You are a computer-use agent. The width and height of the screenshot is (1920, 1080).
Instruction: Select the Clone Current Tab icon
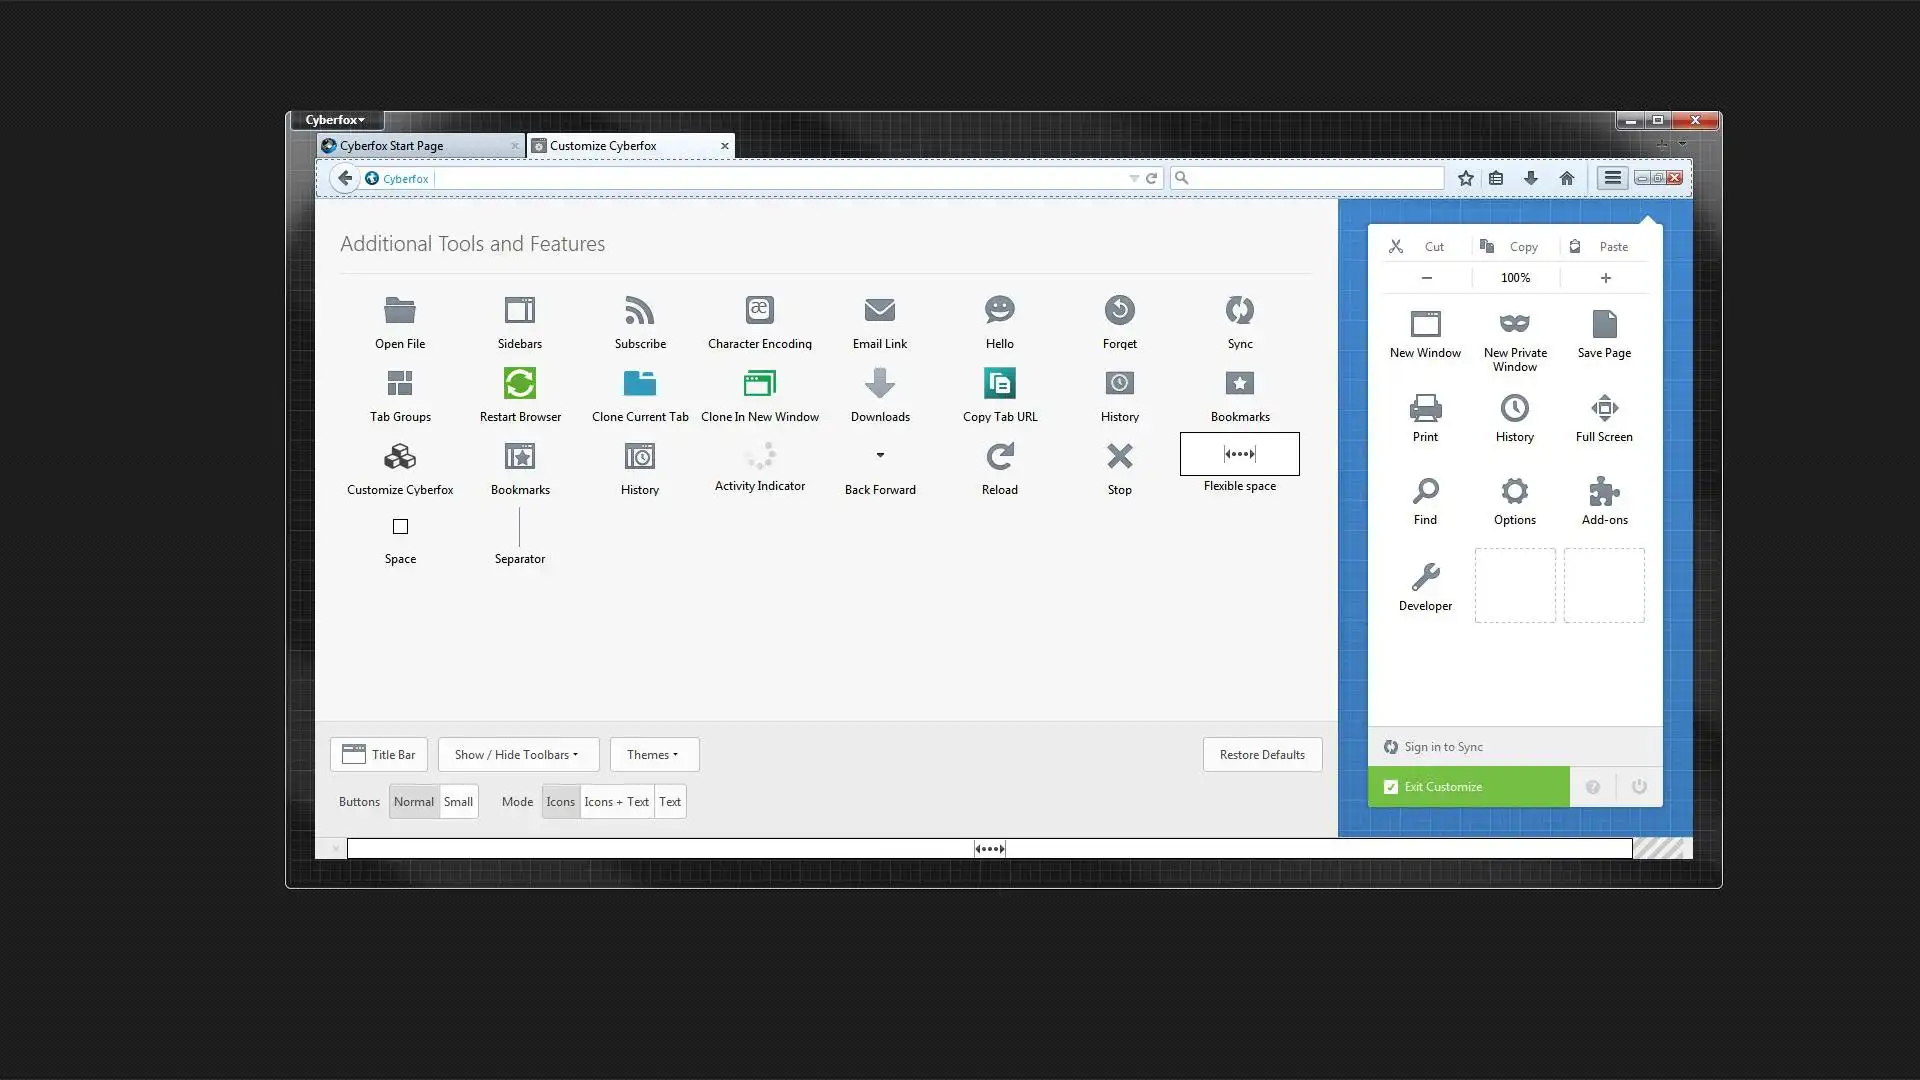[x=640, y=383]
